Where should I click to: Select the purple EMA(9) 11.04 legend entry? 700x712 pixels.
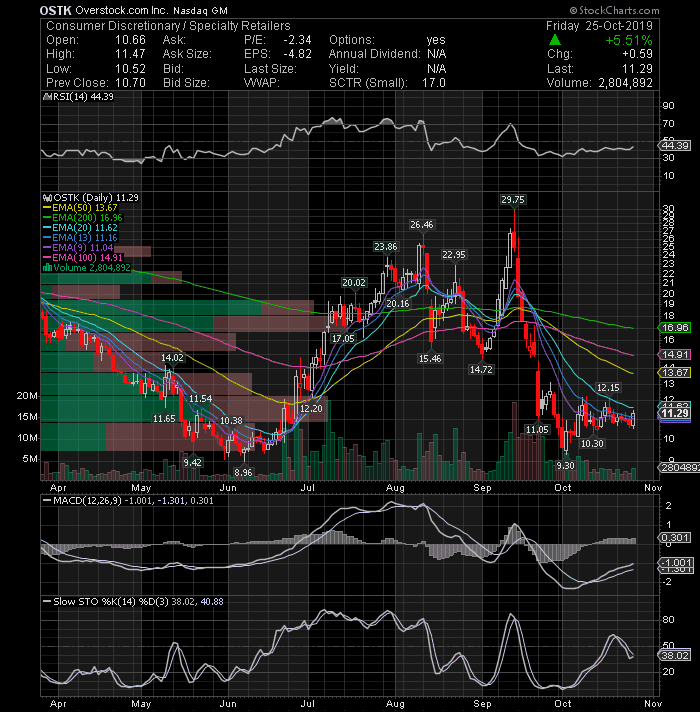click(78, 247)
